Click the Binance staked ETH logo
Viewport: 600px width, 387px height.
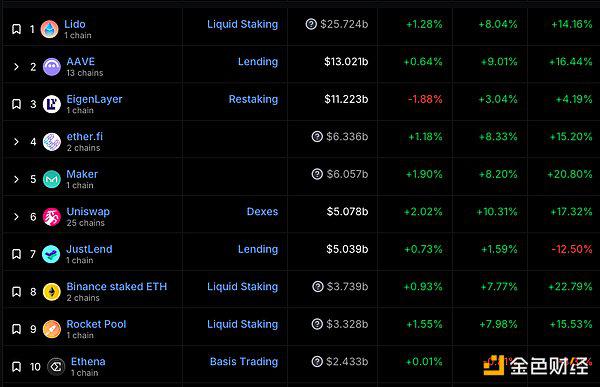pos(52,292)
